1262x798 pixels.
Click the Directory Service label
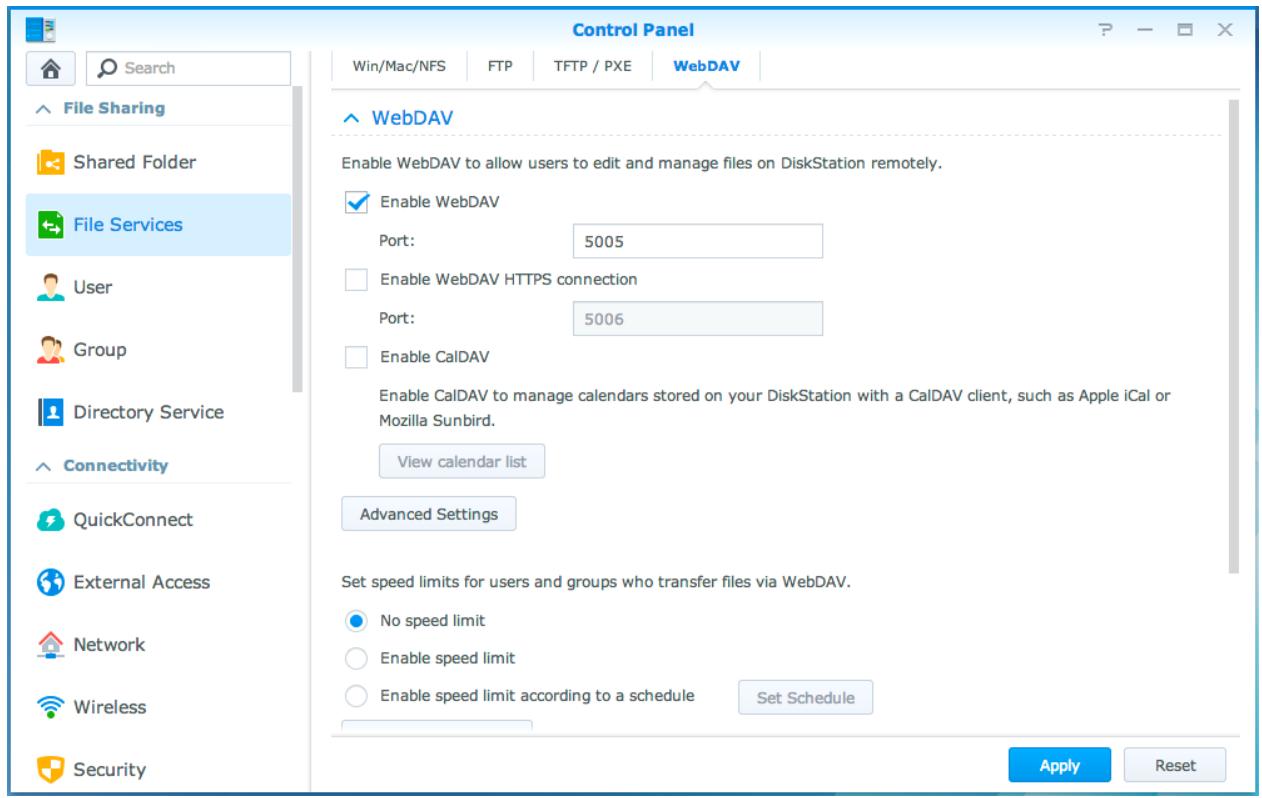coord(148,412)
